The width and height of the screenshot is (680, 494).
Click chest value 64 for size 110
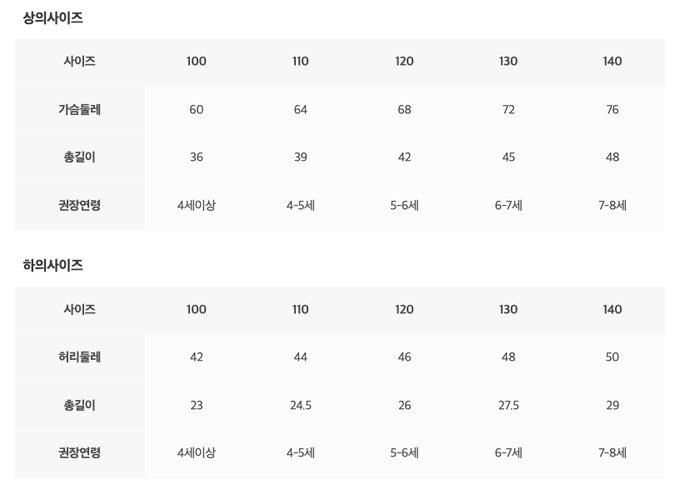(300, 109)
